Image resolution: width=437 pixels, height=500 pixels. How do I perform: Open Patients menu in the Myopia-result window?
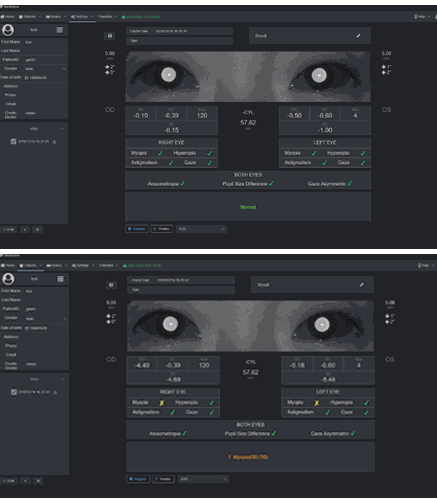tap(30, 266)
